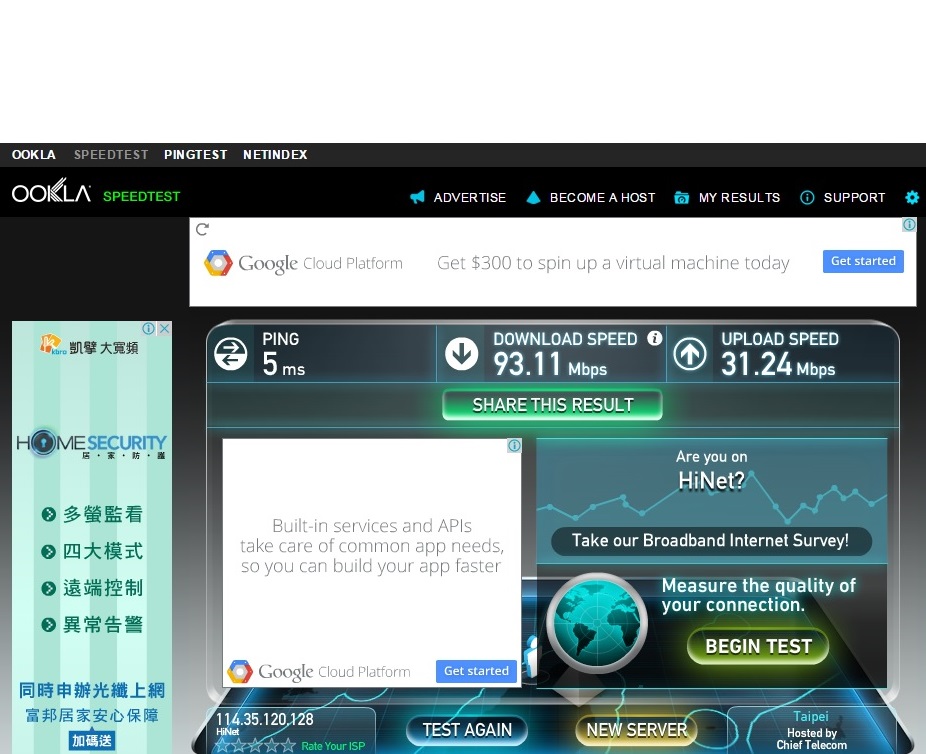Click the AdChoices icon on top banner
The width and height of the screenshot is (926, 754).
[x=909, y=224]
